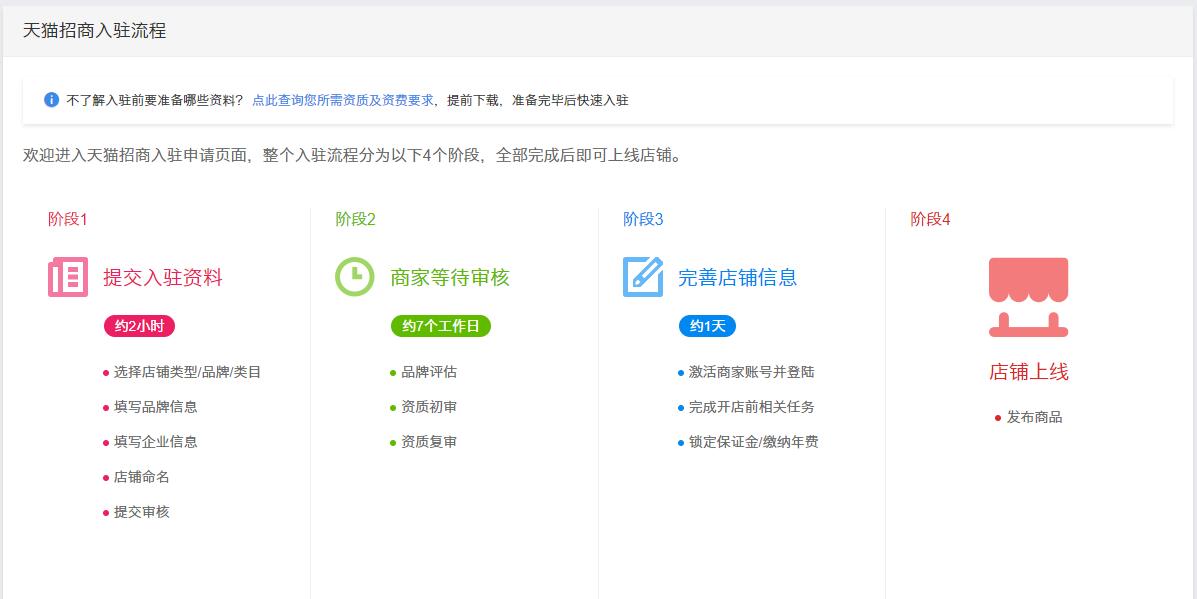Click the text 提前下载，准备完毕后快速入驻

coord(537,100)
